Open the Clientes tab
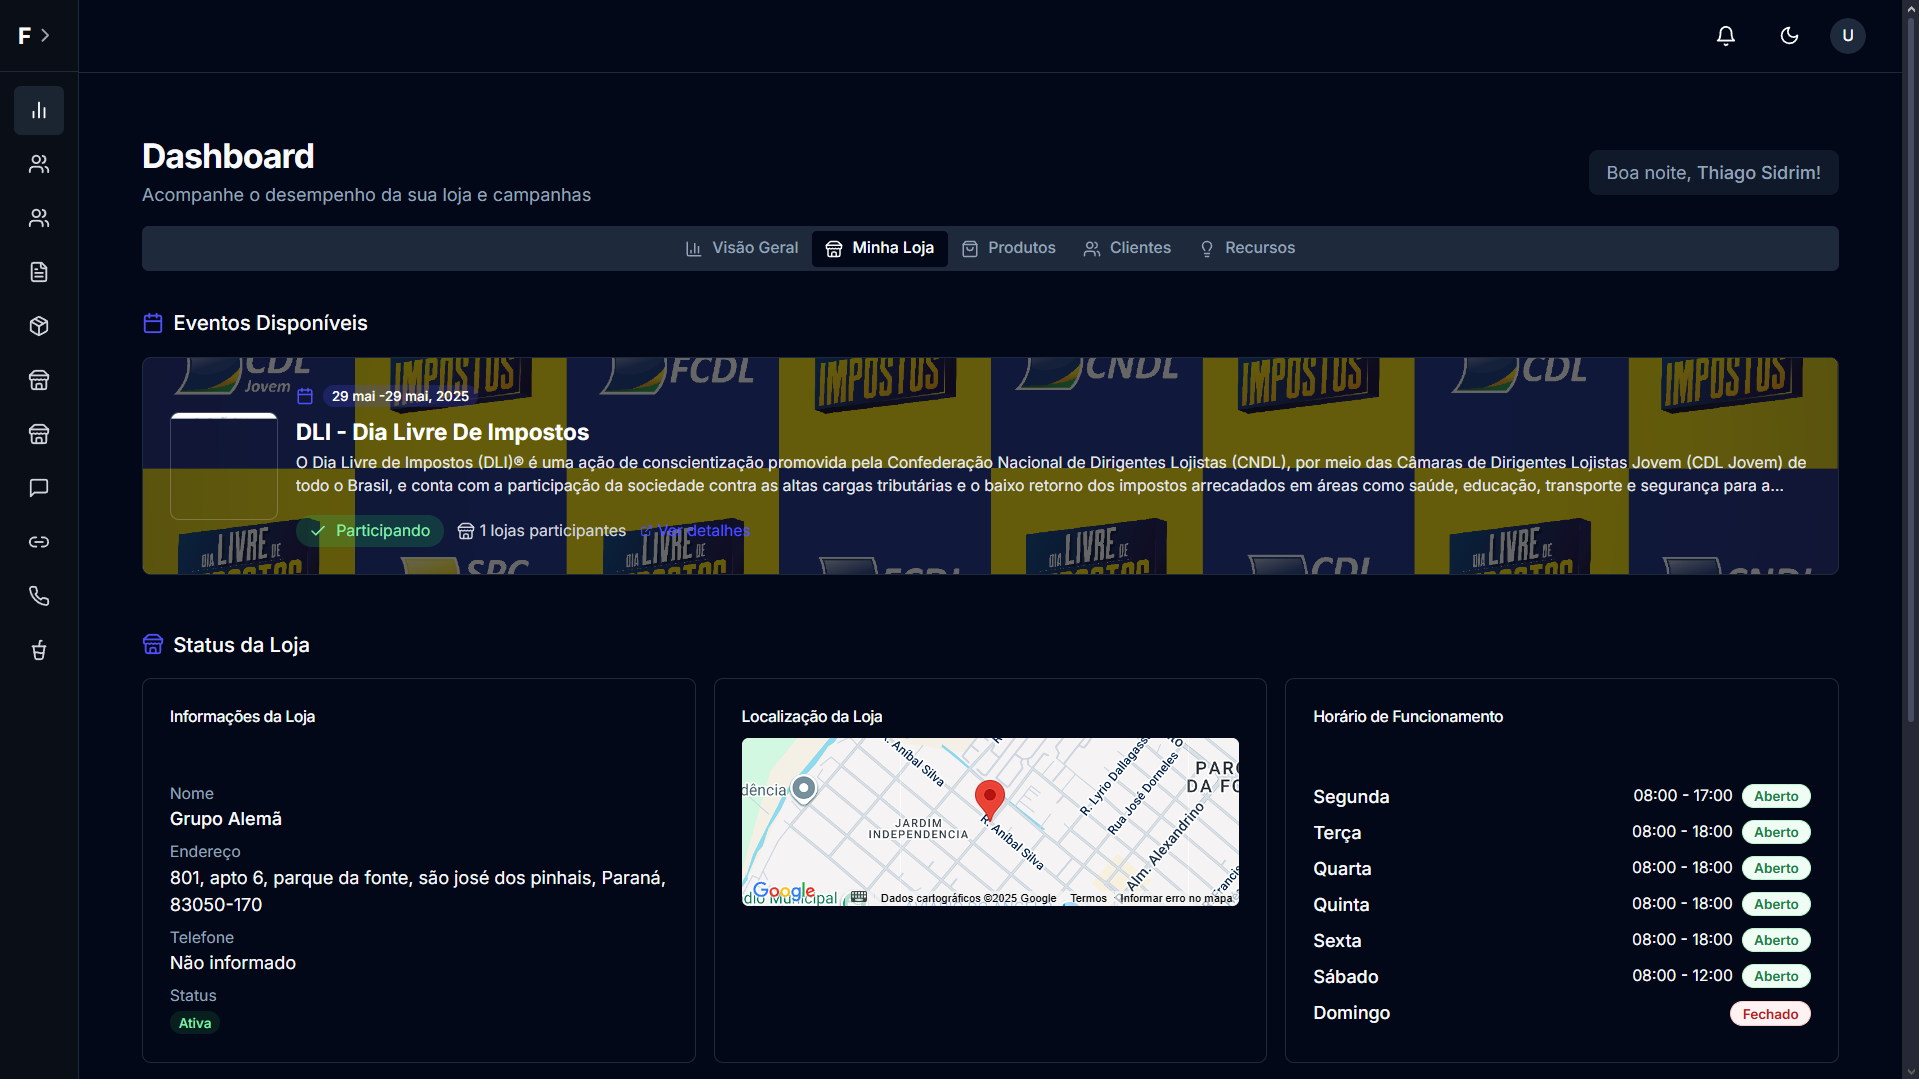This screenshot has width=1919, height=1079. [x=1127, y=248]
